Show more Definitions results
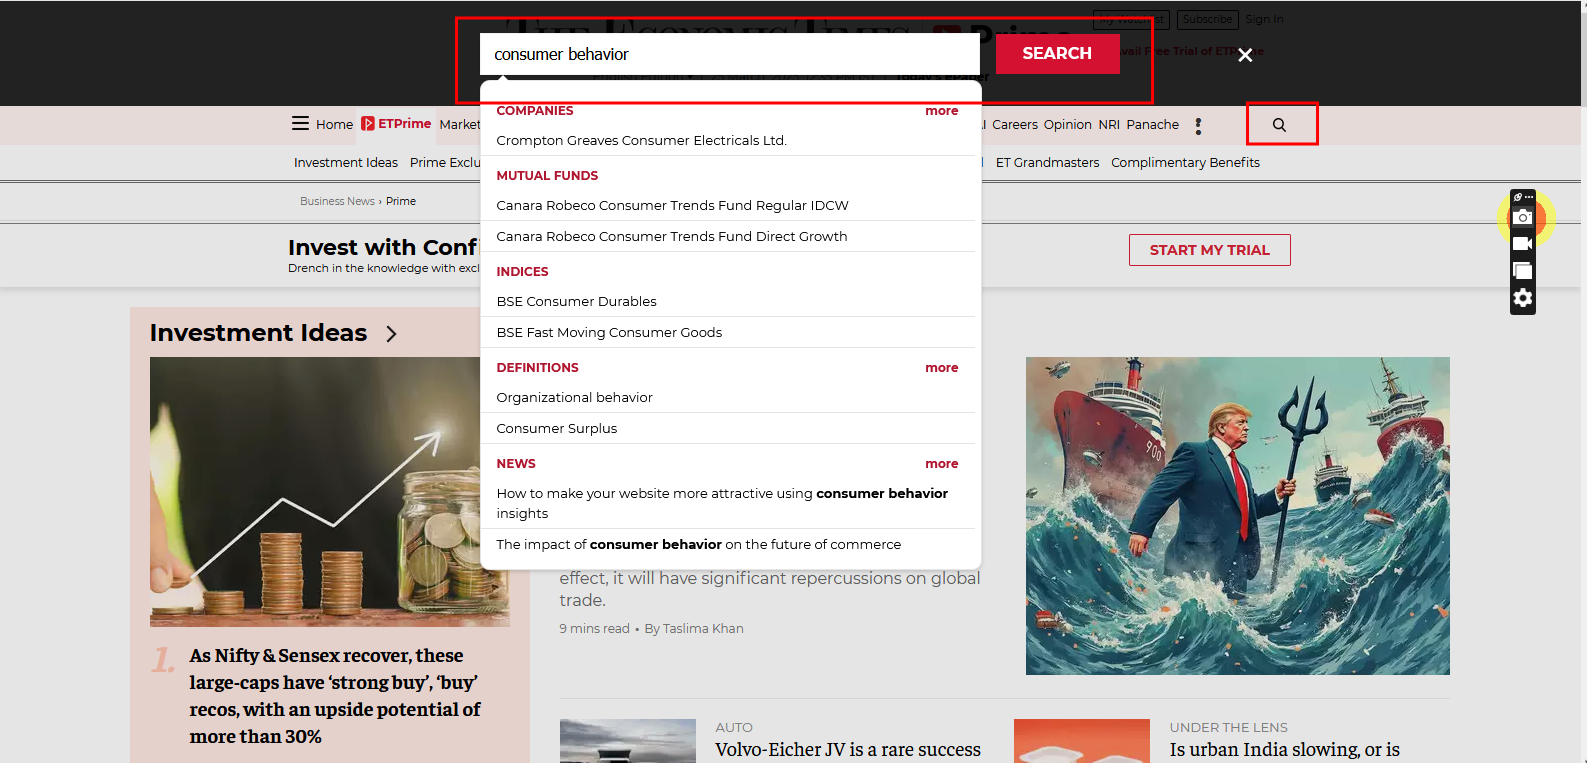 click(941, 368)
